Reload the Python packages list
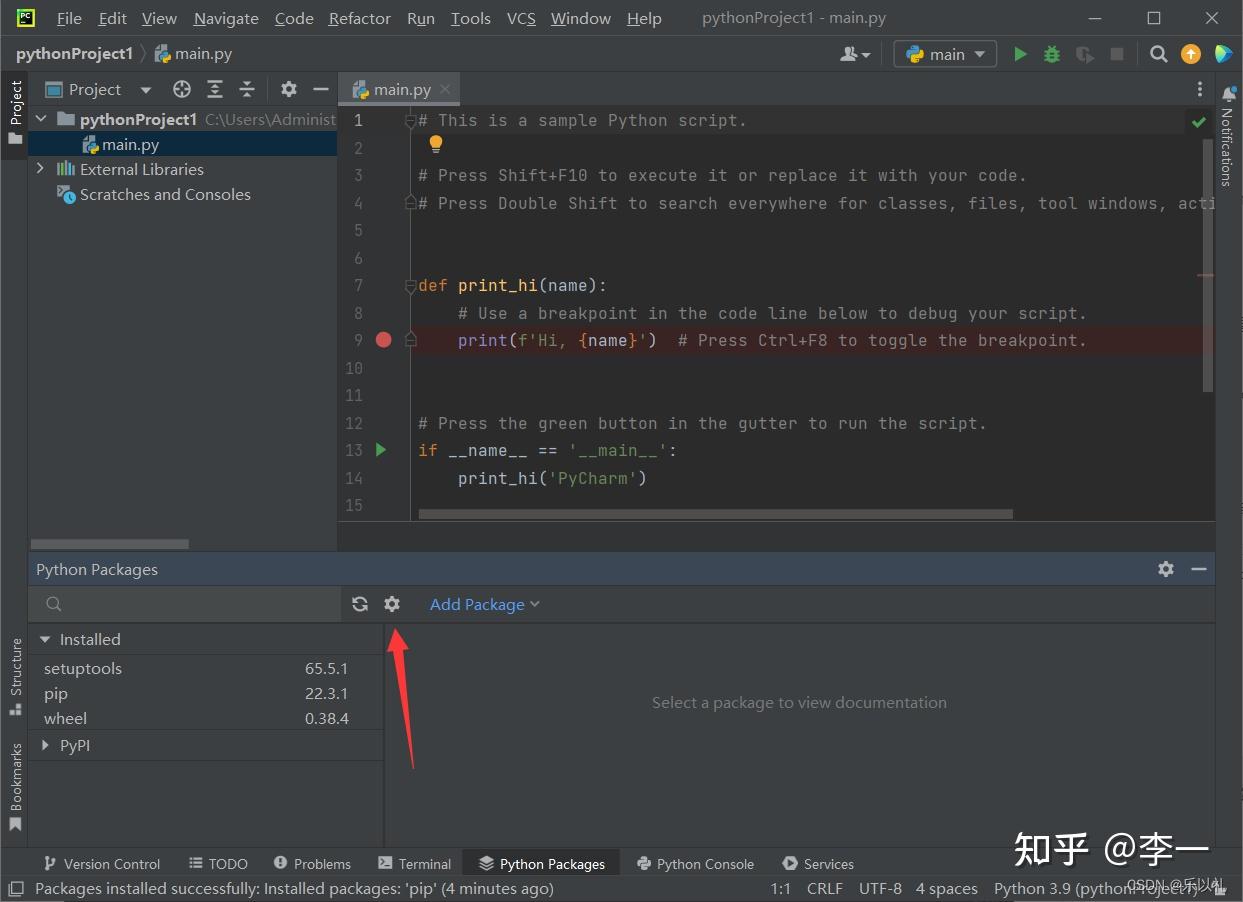1243x902 pixels. (360, 604)
